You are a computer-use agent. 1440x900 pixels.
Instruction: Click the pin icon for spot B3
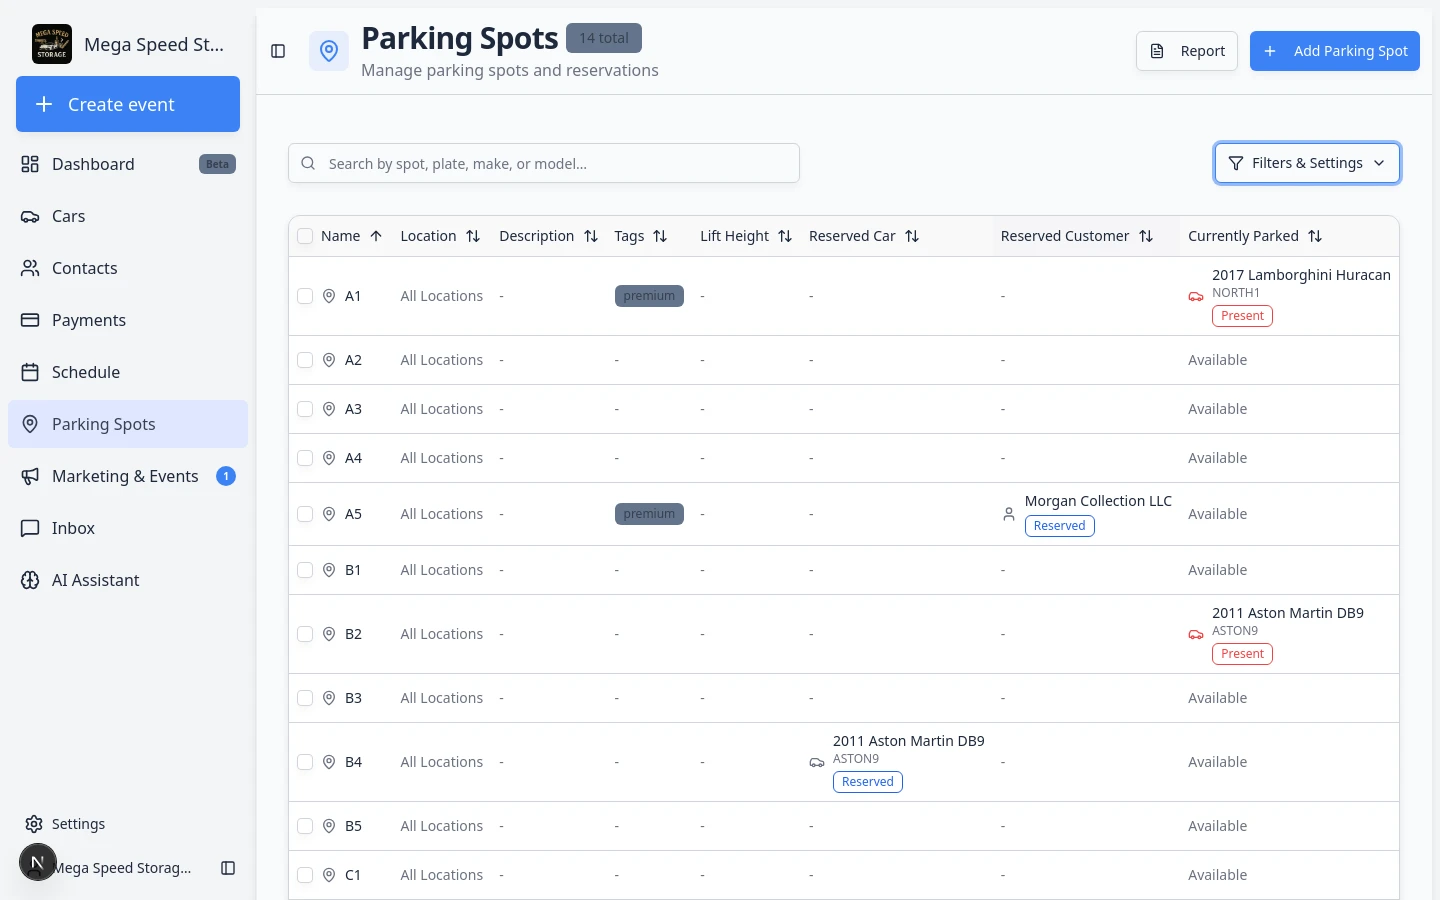(x=329, y=698)
